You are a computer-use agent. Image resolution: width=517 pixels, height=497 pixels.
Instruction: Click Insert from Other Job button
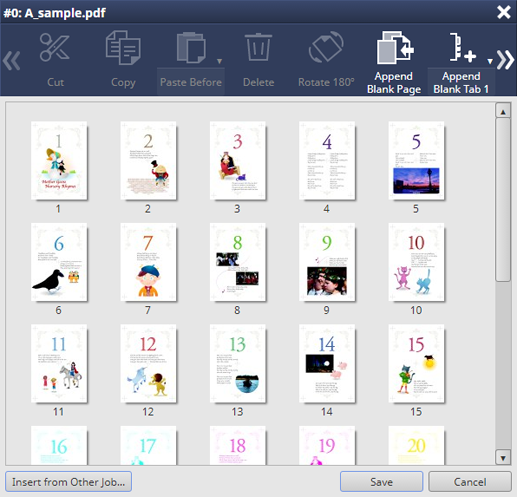[x=69, y=482]
